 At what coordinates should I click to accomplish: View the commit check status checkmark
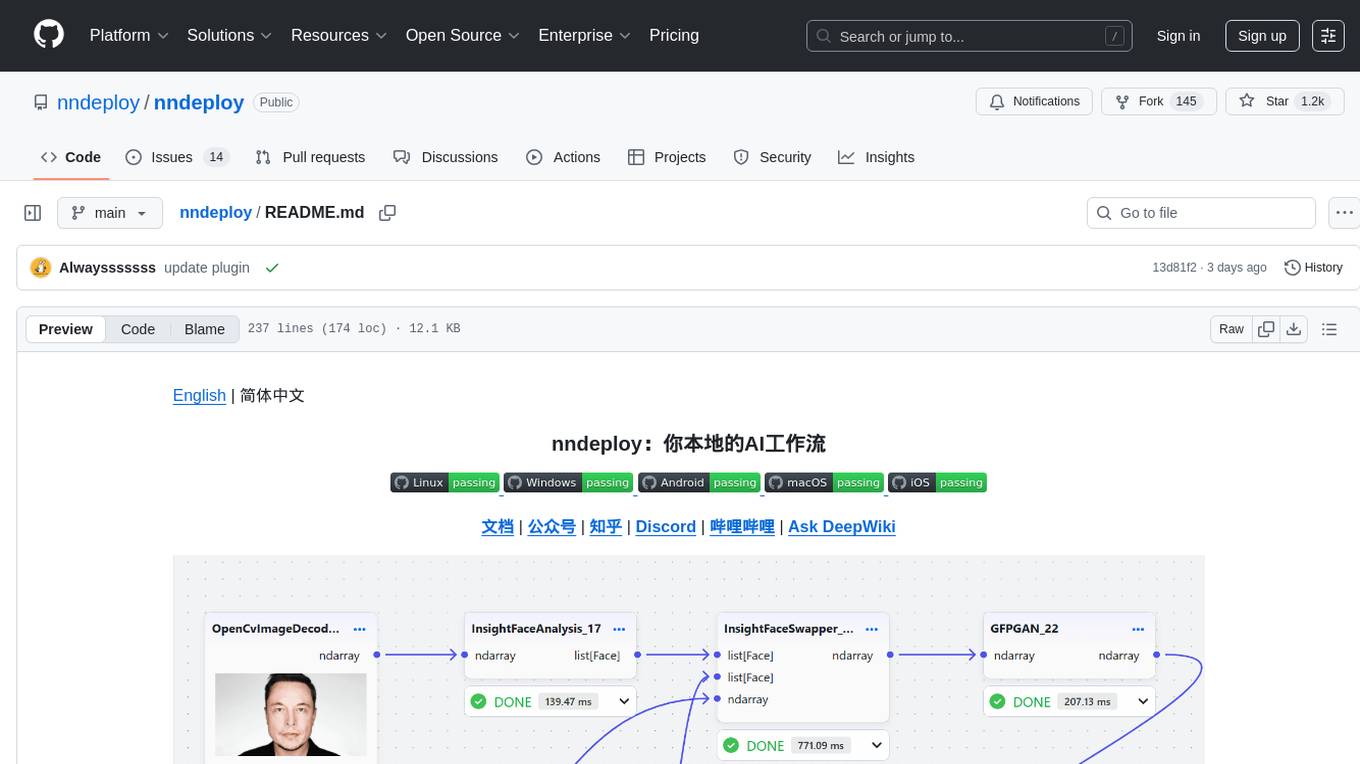pos(272,267)
